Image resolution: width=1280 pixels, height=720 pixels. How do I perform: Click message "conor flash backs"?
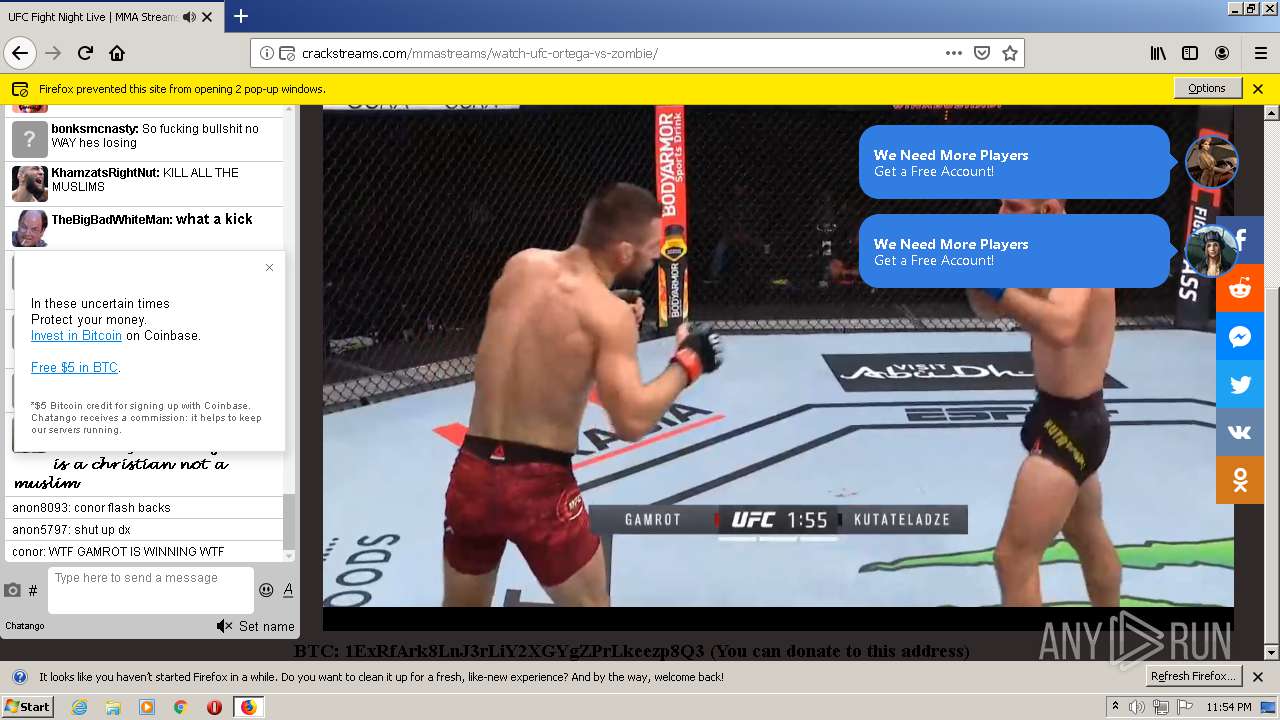[122, 508]
